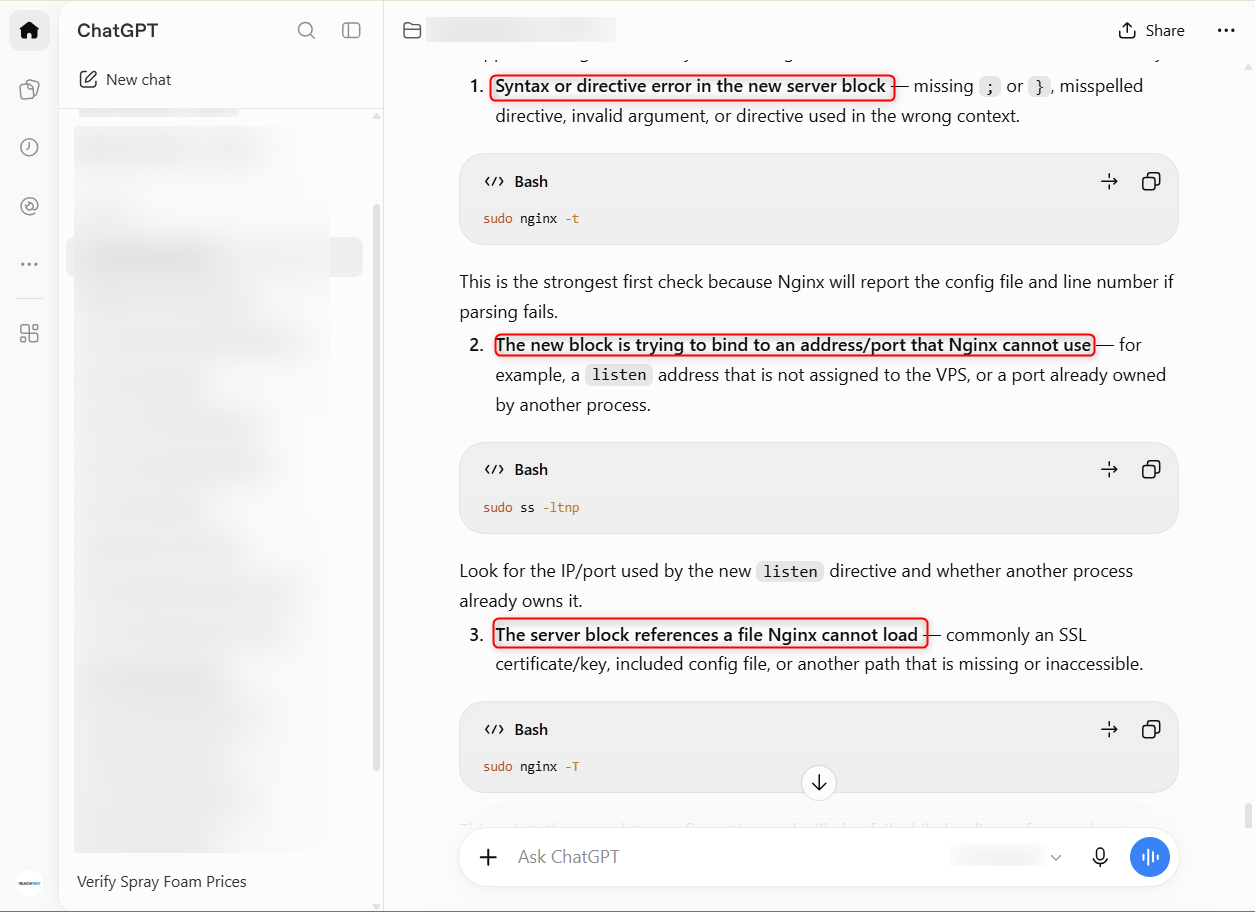This screenshot has height=912, width=1255.
Task: Go to the Home icon in left rail
Action: point(29,31)
